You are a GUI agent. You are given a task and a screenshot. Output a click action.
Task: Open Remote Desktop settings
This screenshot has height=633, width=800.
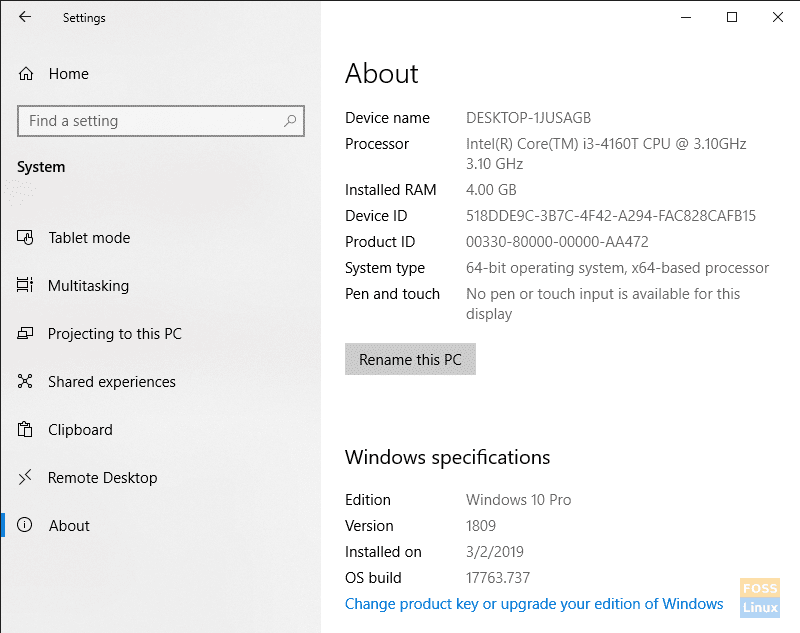(103, 477)
